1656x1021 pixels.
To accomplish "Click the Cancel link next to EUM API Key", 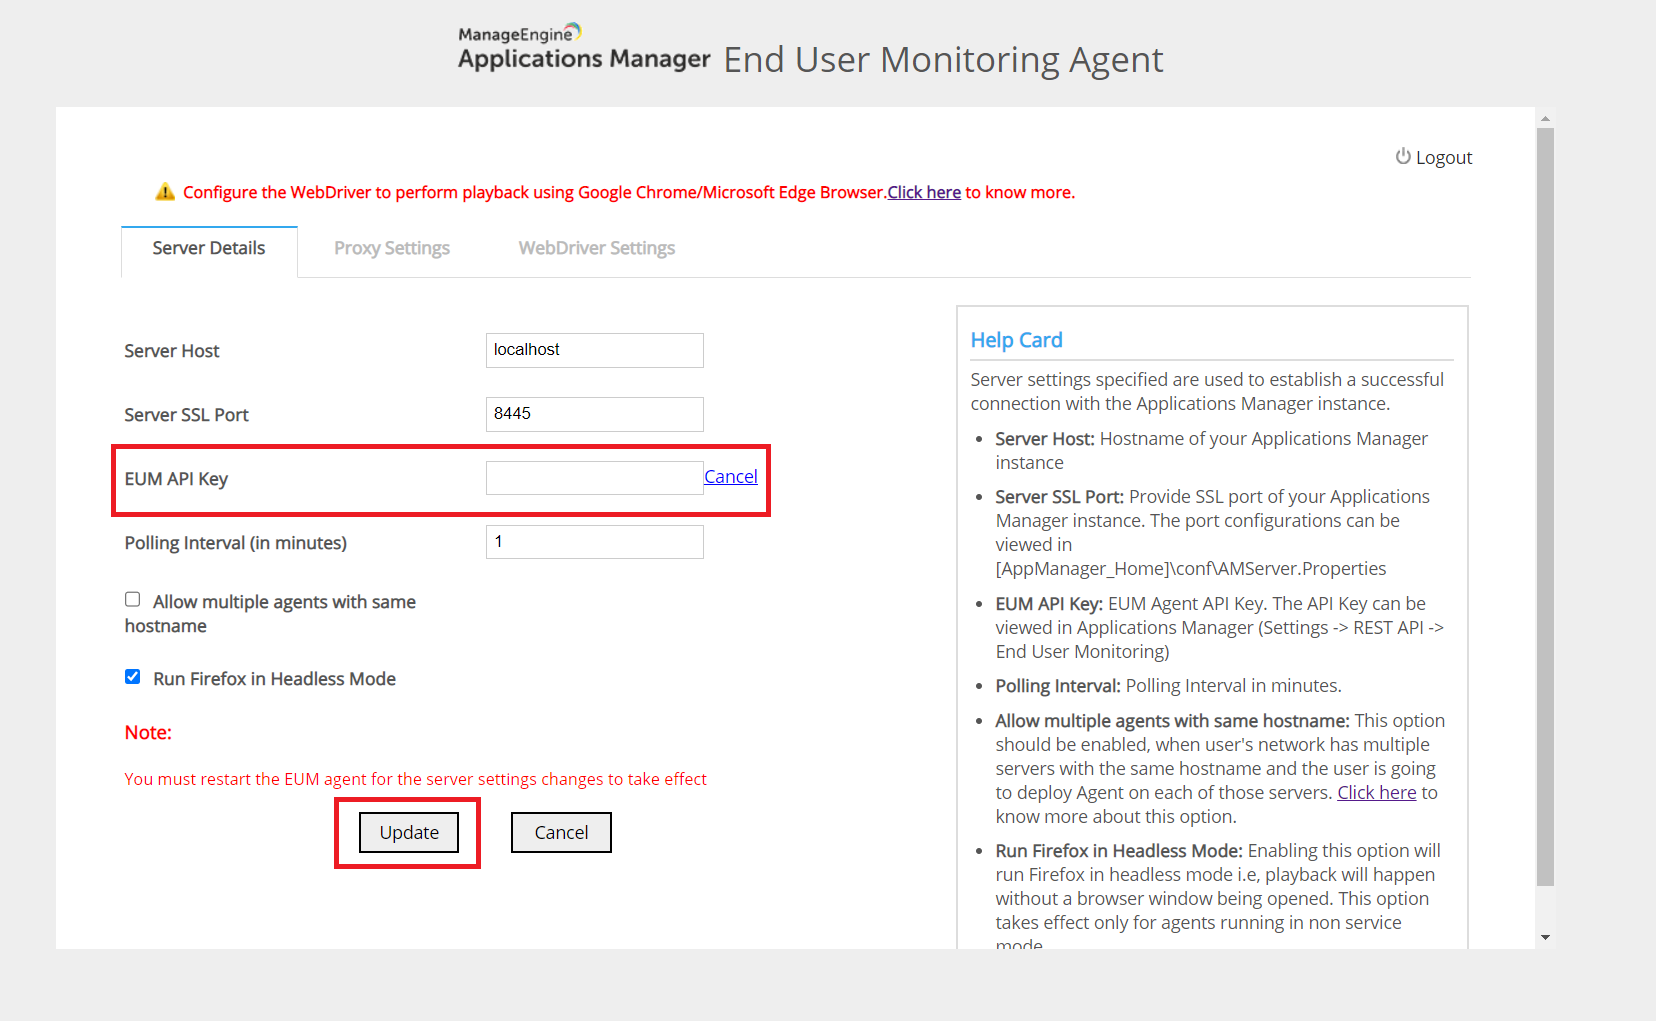I will pos(730,477).
